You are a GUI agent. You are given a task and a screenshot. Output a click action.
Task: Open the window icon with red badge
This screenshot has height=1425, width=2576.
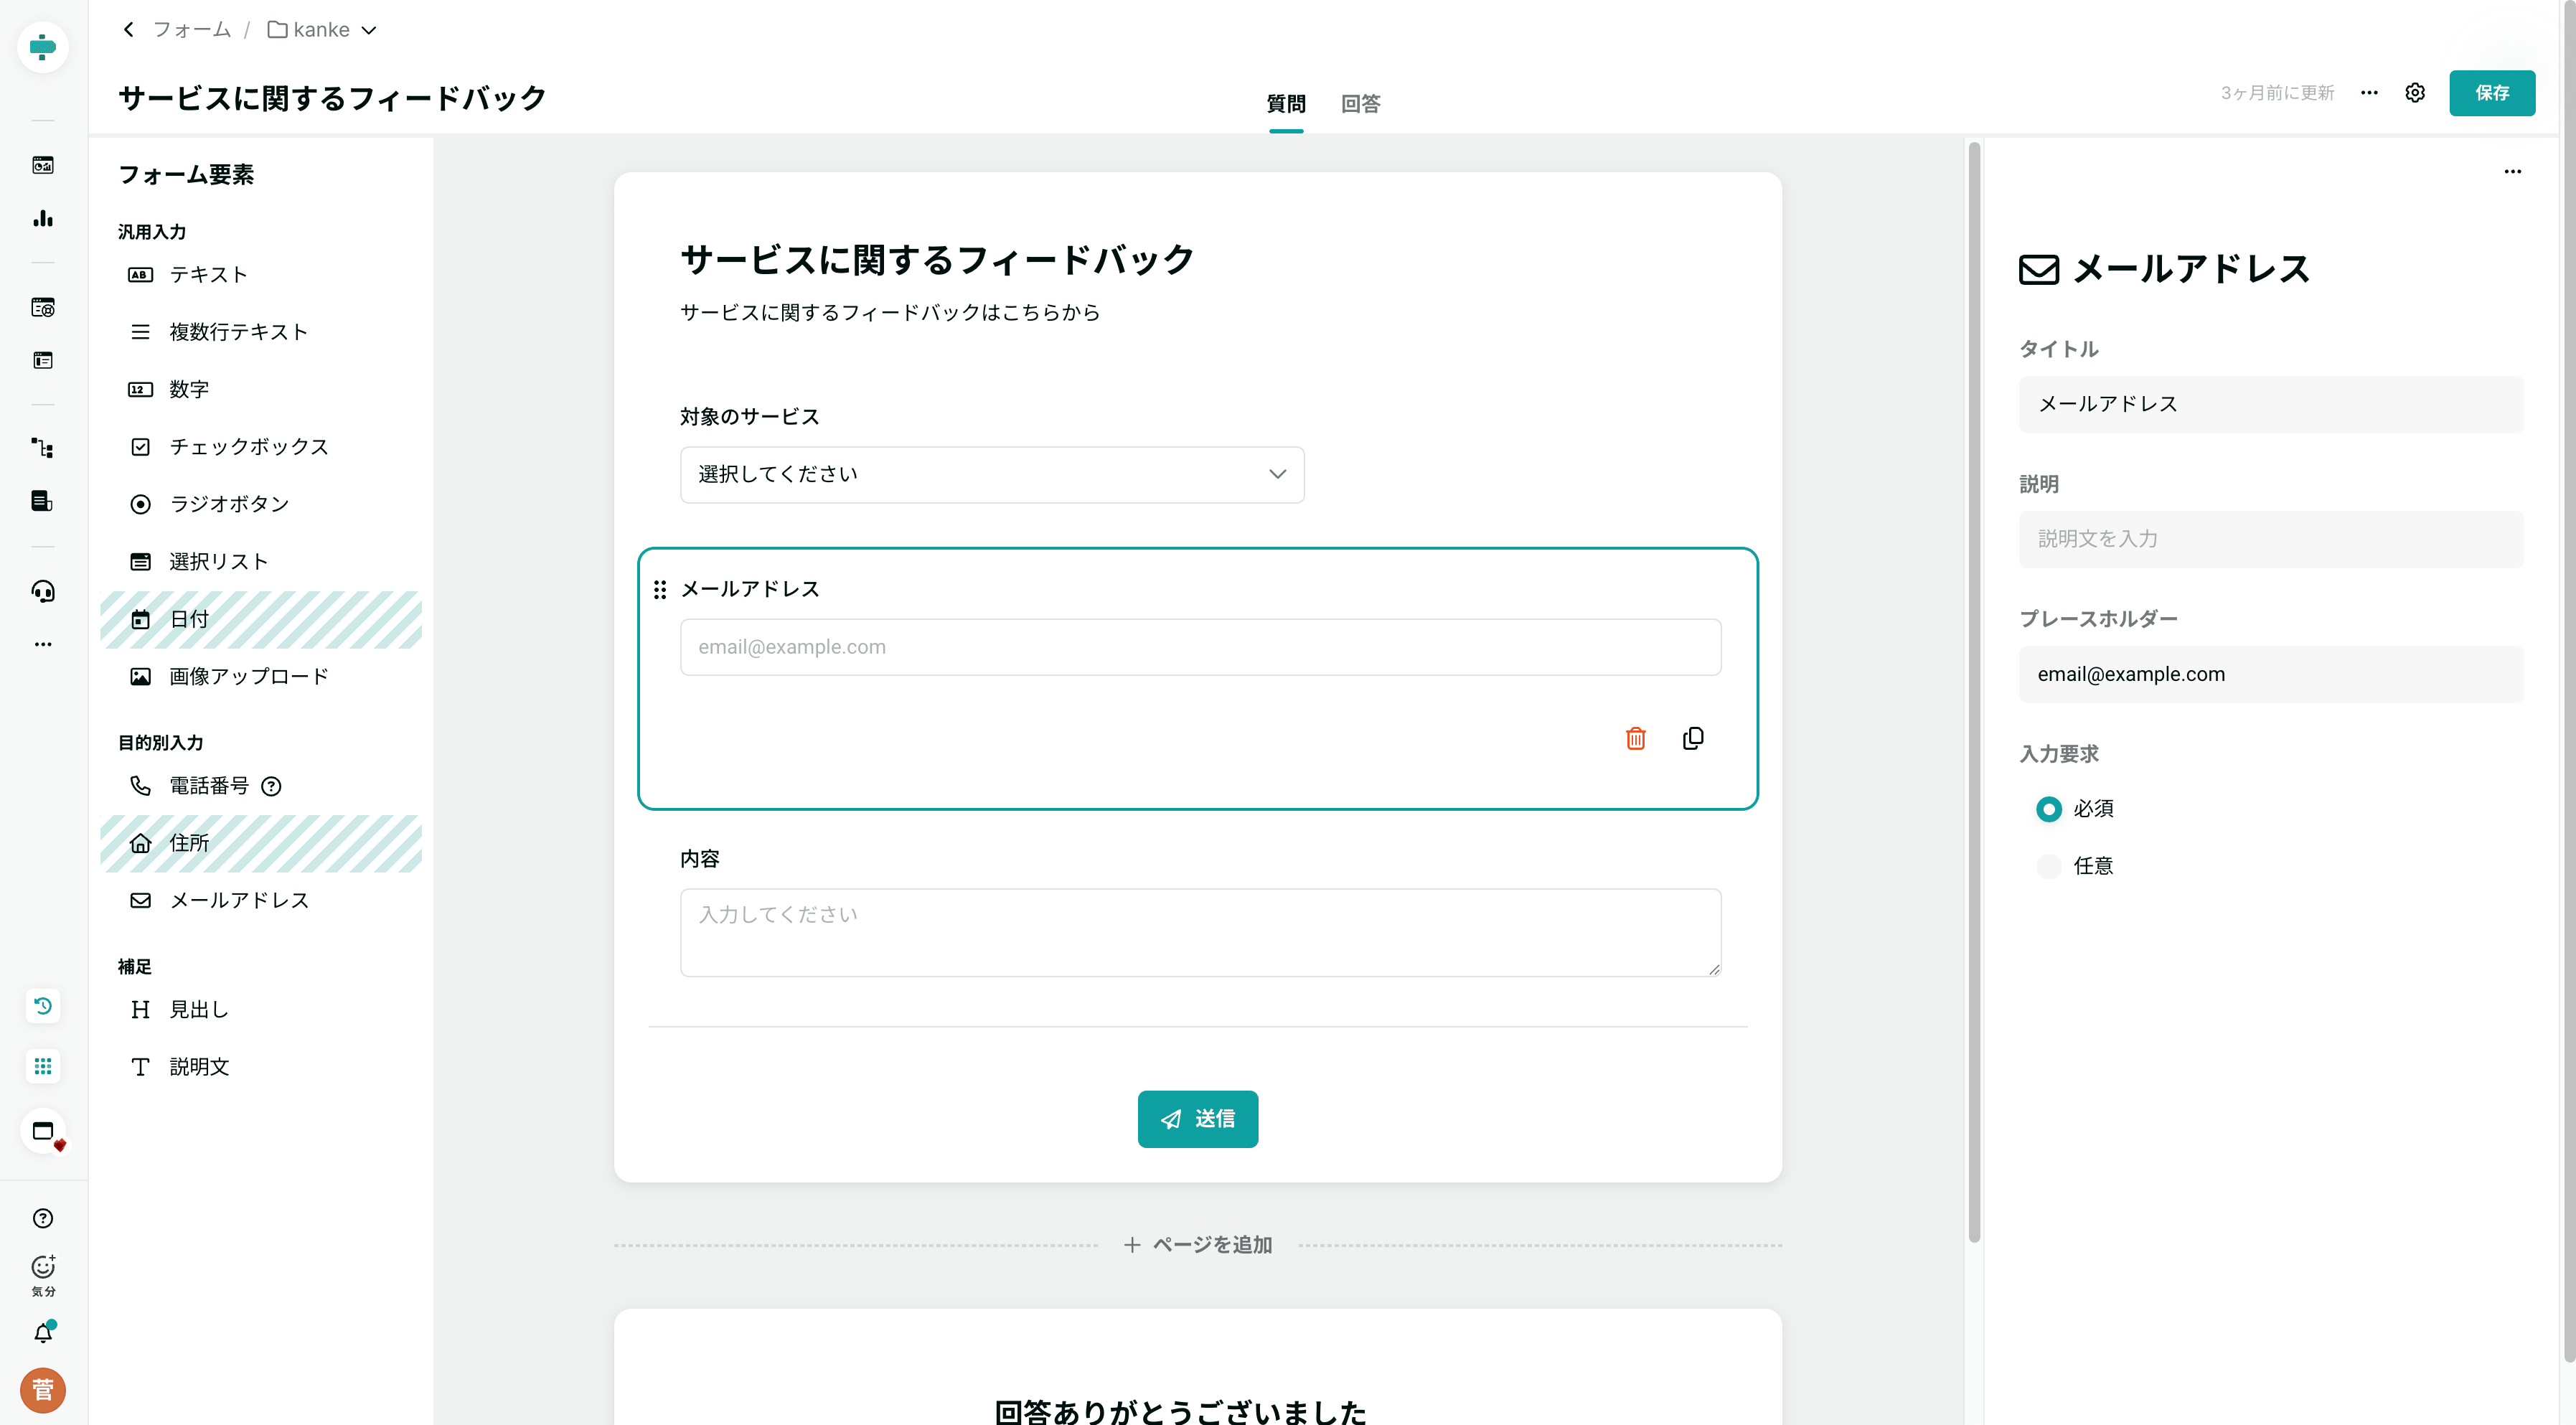43,1132
